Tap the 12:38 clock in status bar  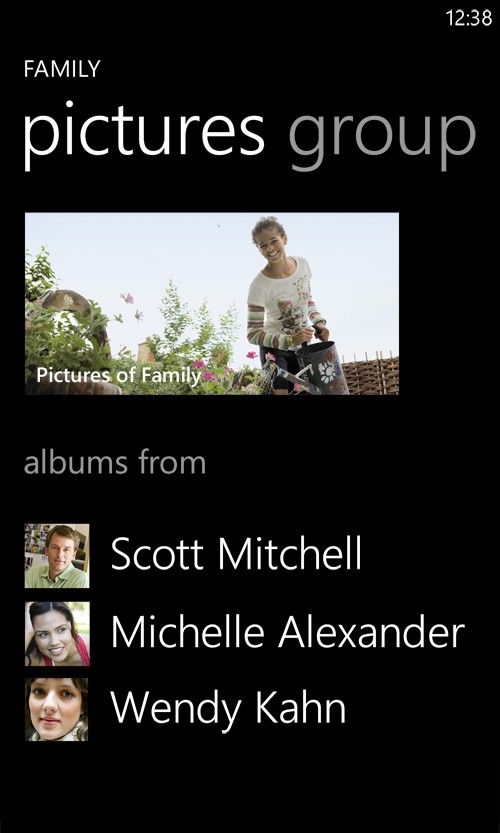click(469, 18)
